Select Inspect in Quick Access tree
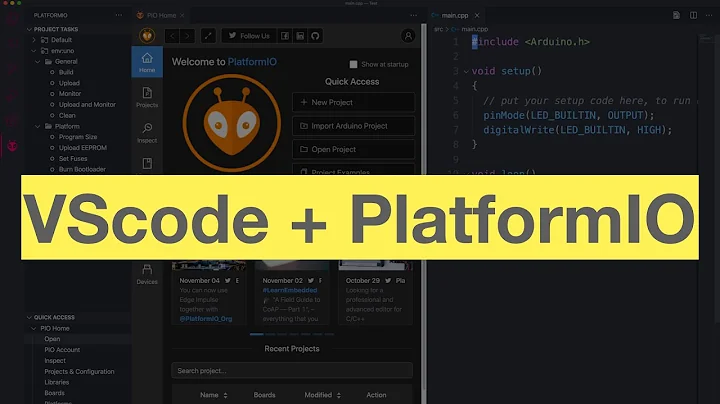720x404 pixels. tap(55, 361)
